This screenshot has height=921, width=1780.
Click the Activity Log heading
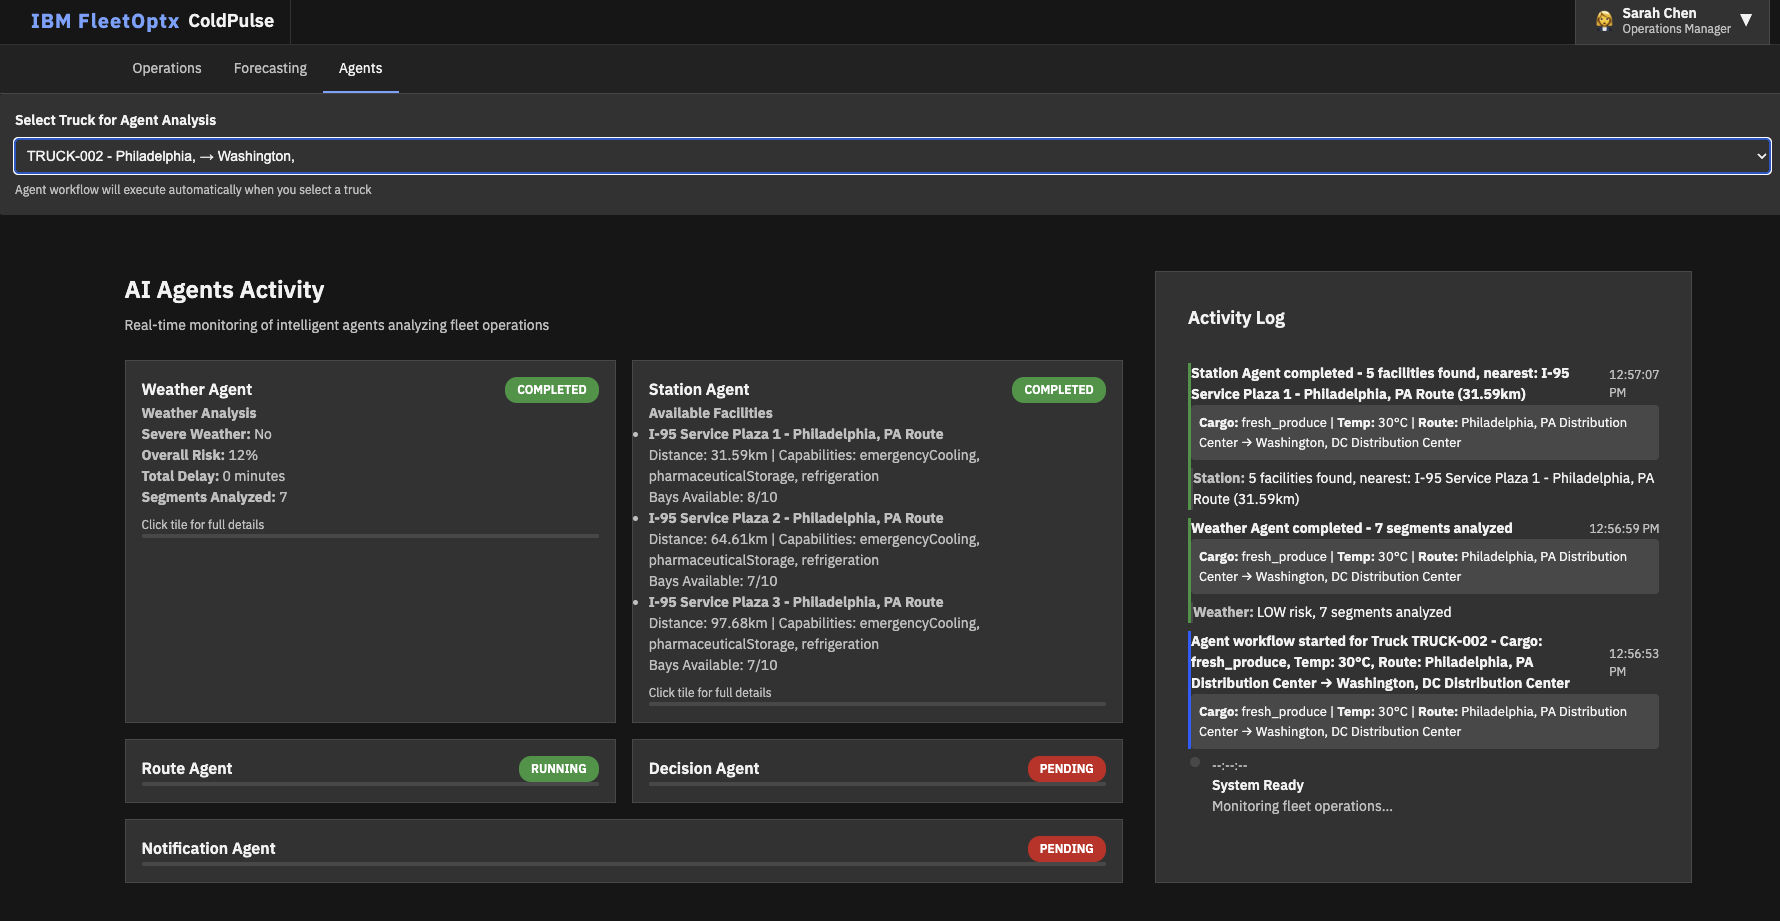(1236, 318)
